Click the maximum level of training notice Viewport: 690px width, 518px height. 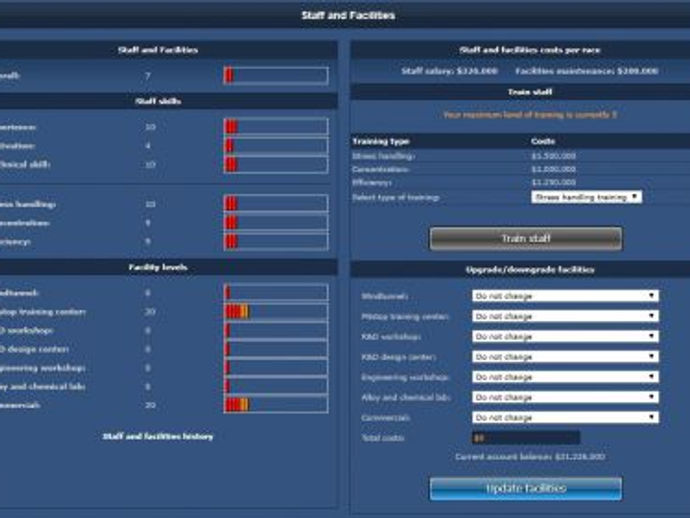click(530, 115)
